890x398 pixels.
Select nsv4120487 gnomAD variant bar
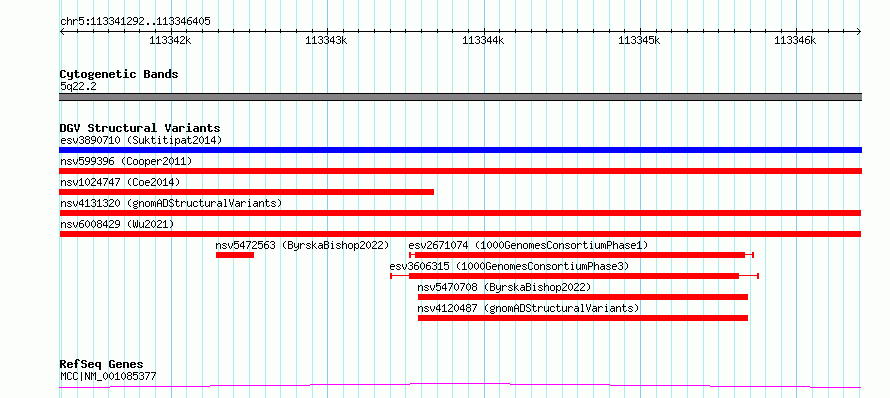[583, 318]
